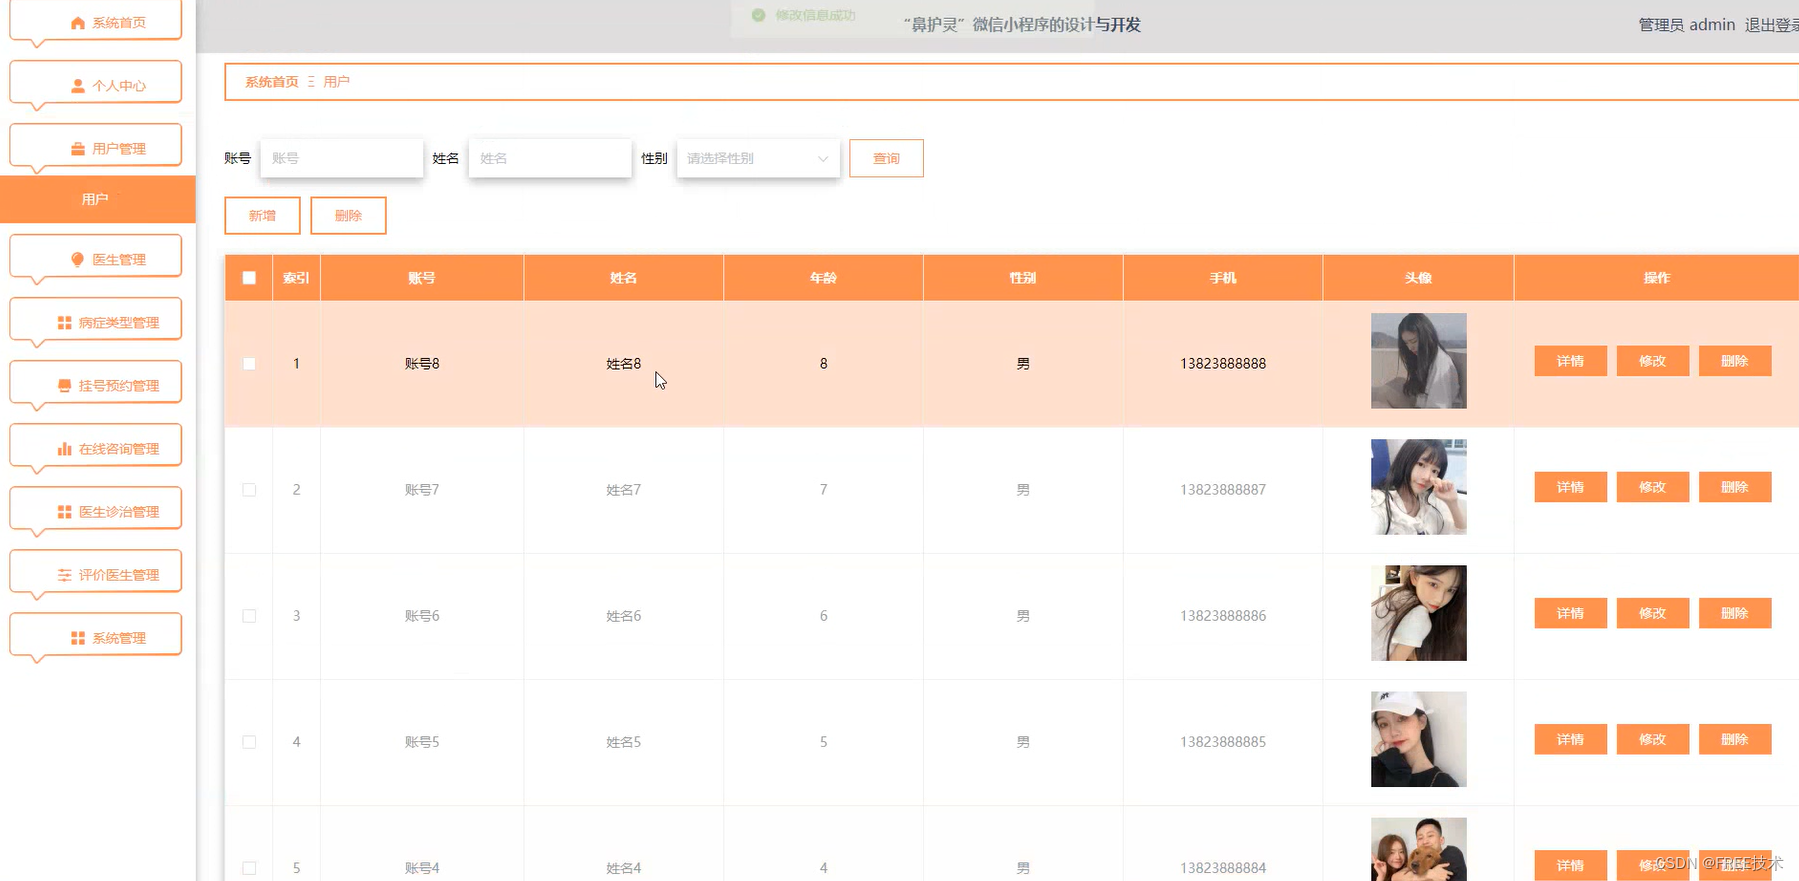Click 删除 for row 账号6
This screenshot has height=881, width=1799.
1735,613
